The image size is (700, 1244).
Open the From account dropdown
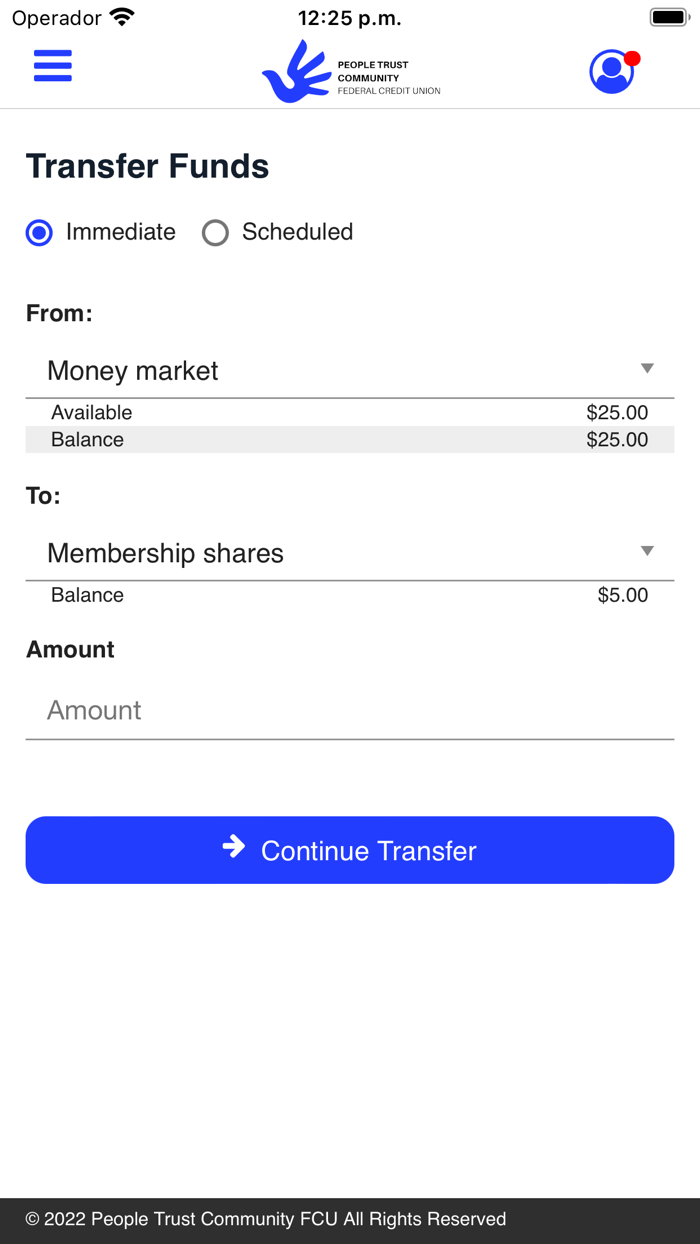pos(350,370)
